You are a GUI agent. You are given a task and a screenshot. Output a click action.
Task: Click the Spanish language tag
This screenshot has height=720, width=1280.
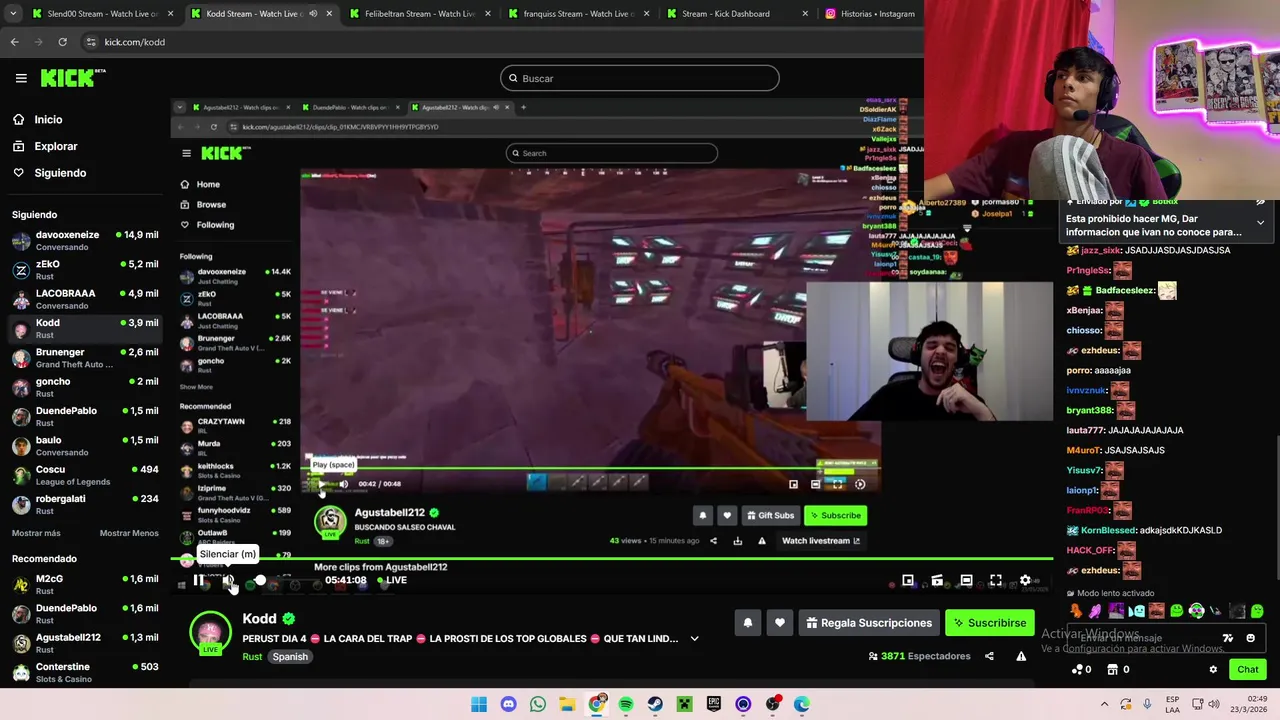point(290,657)
